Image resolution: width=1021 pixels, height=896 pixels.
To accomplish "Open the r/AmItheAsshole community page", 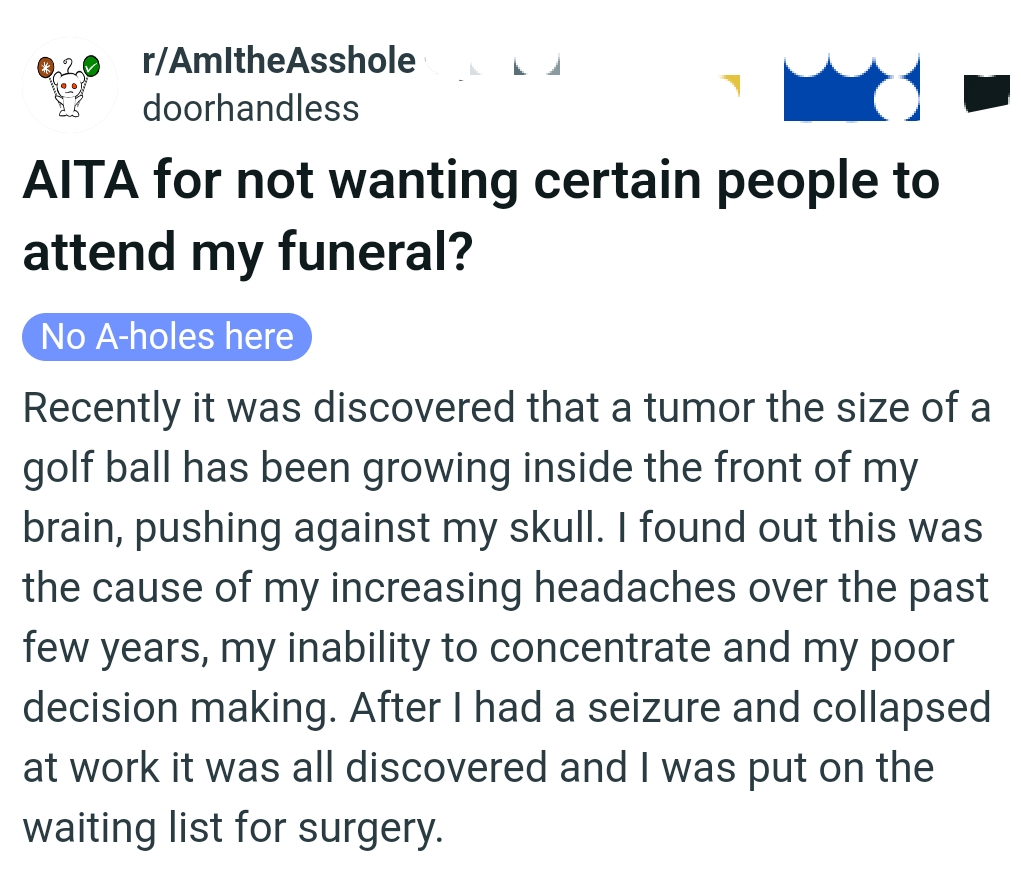I will [277, 60].
